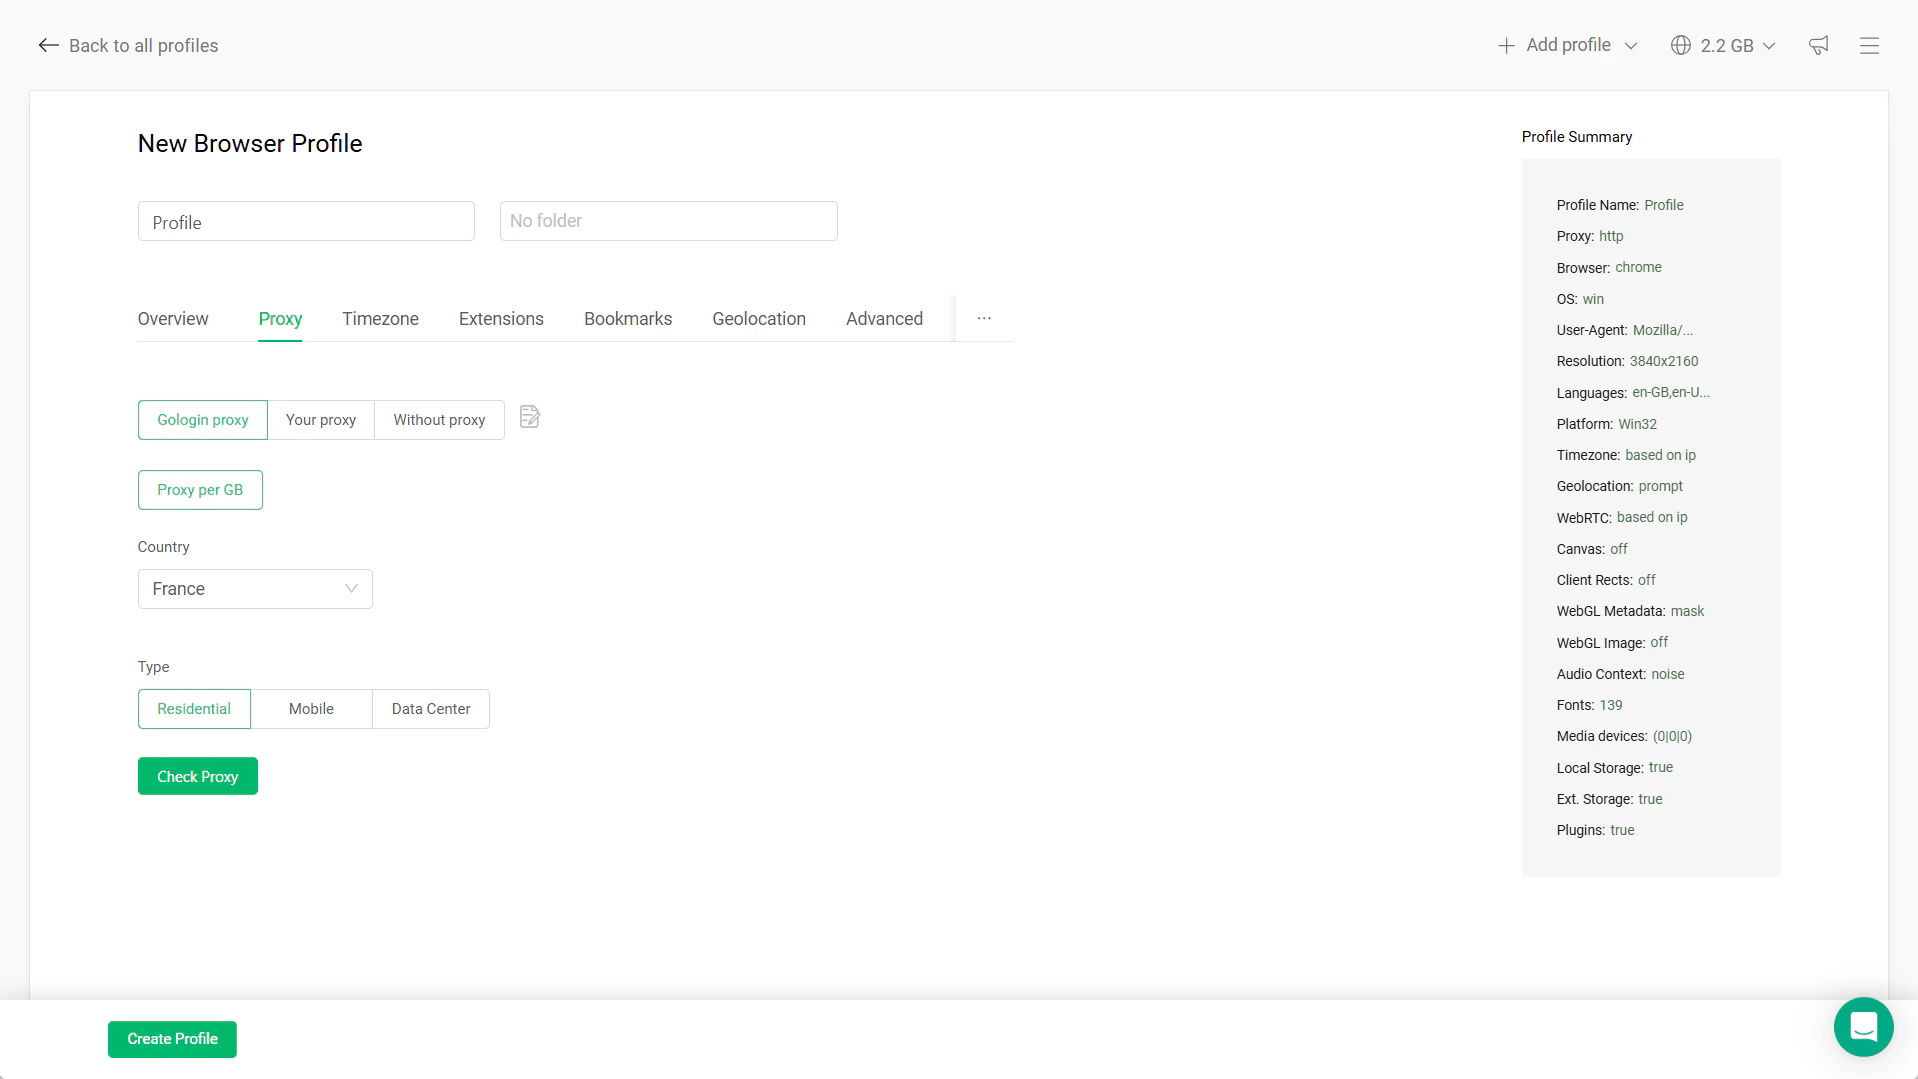Select the Your proxy option
Viewport: 1918px width, 1079px height.
pos(320,420)
